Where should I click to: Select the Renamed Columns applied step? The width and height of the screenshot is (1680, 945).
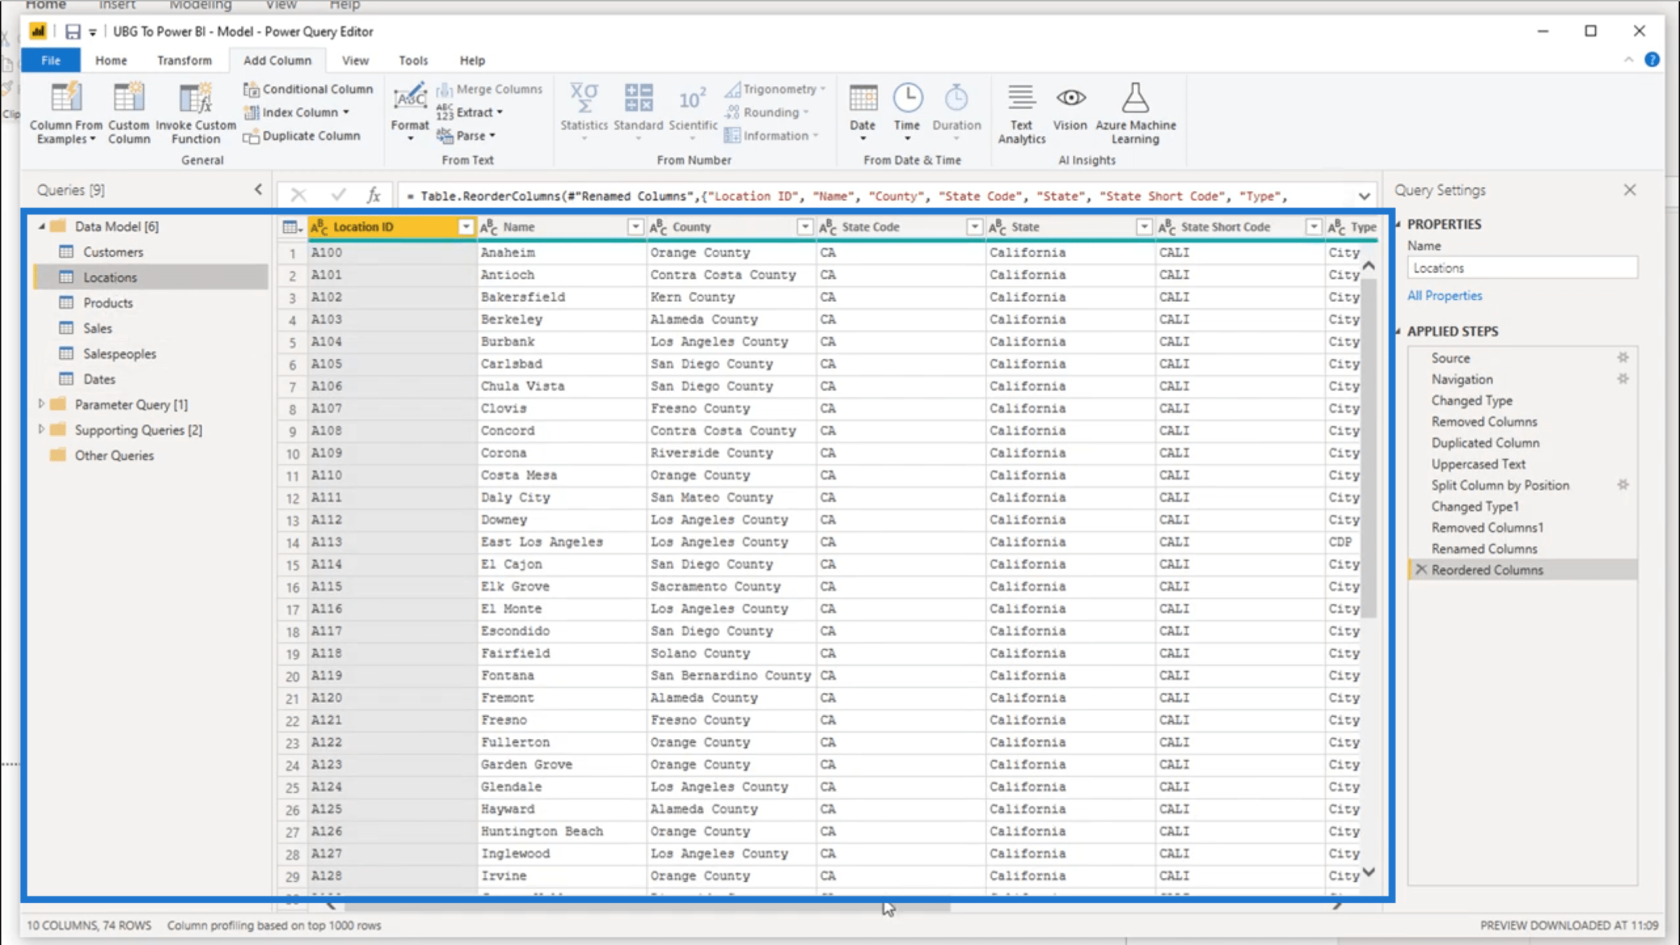coord(1484,549)
